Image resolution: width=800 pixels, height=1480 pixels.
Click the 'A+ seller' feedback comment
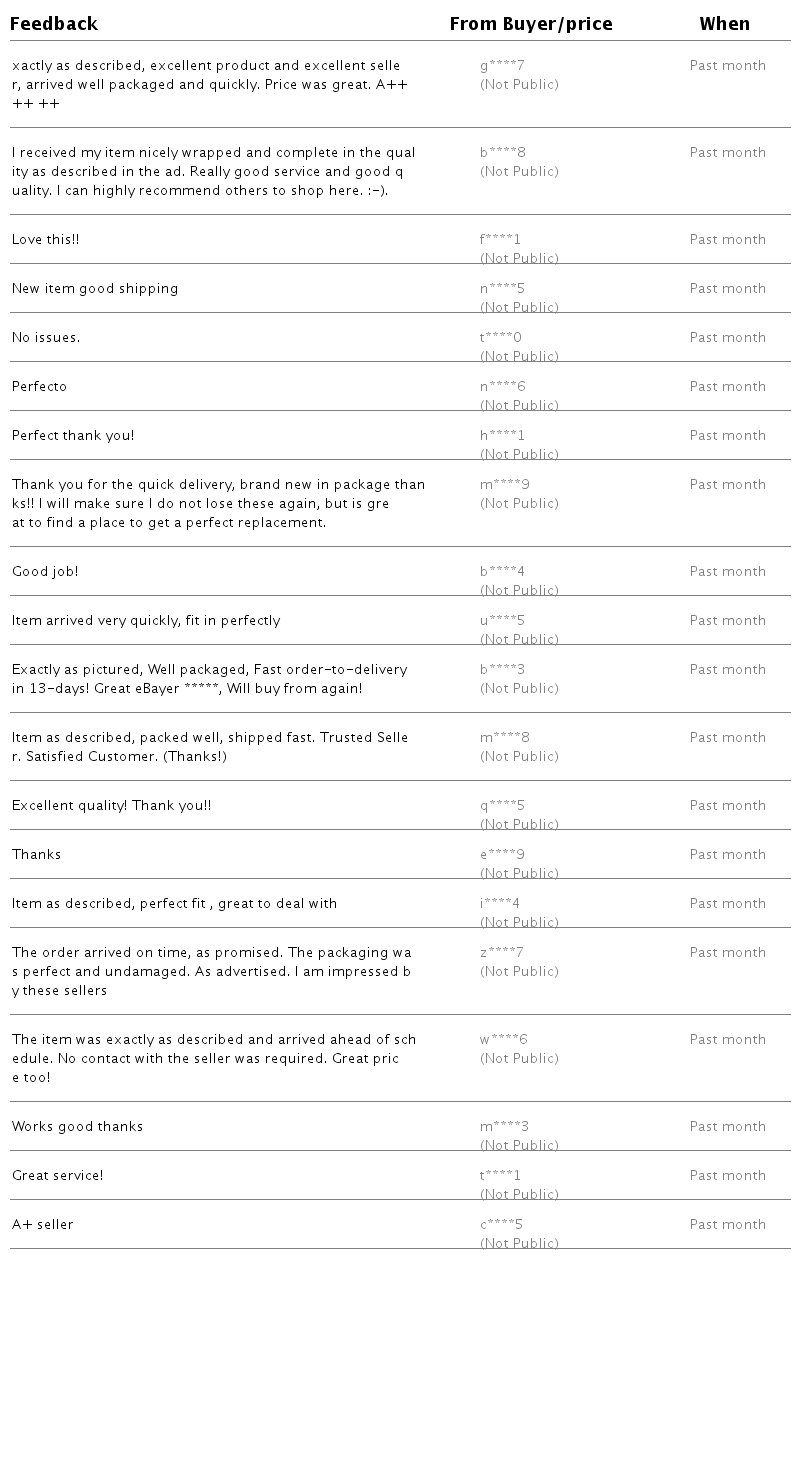click(43, 1225)
